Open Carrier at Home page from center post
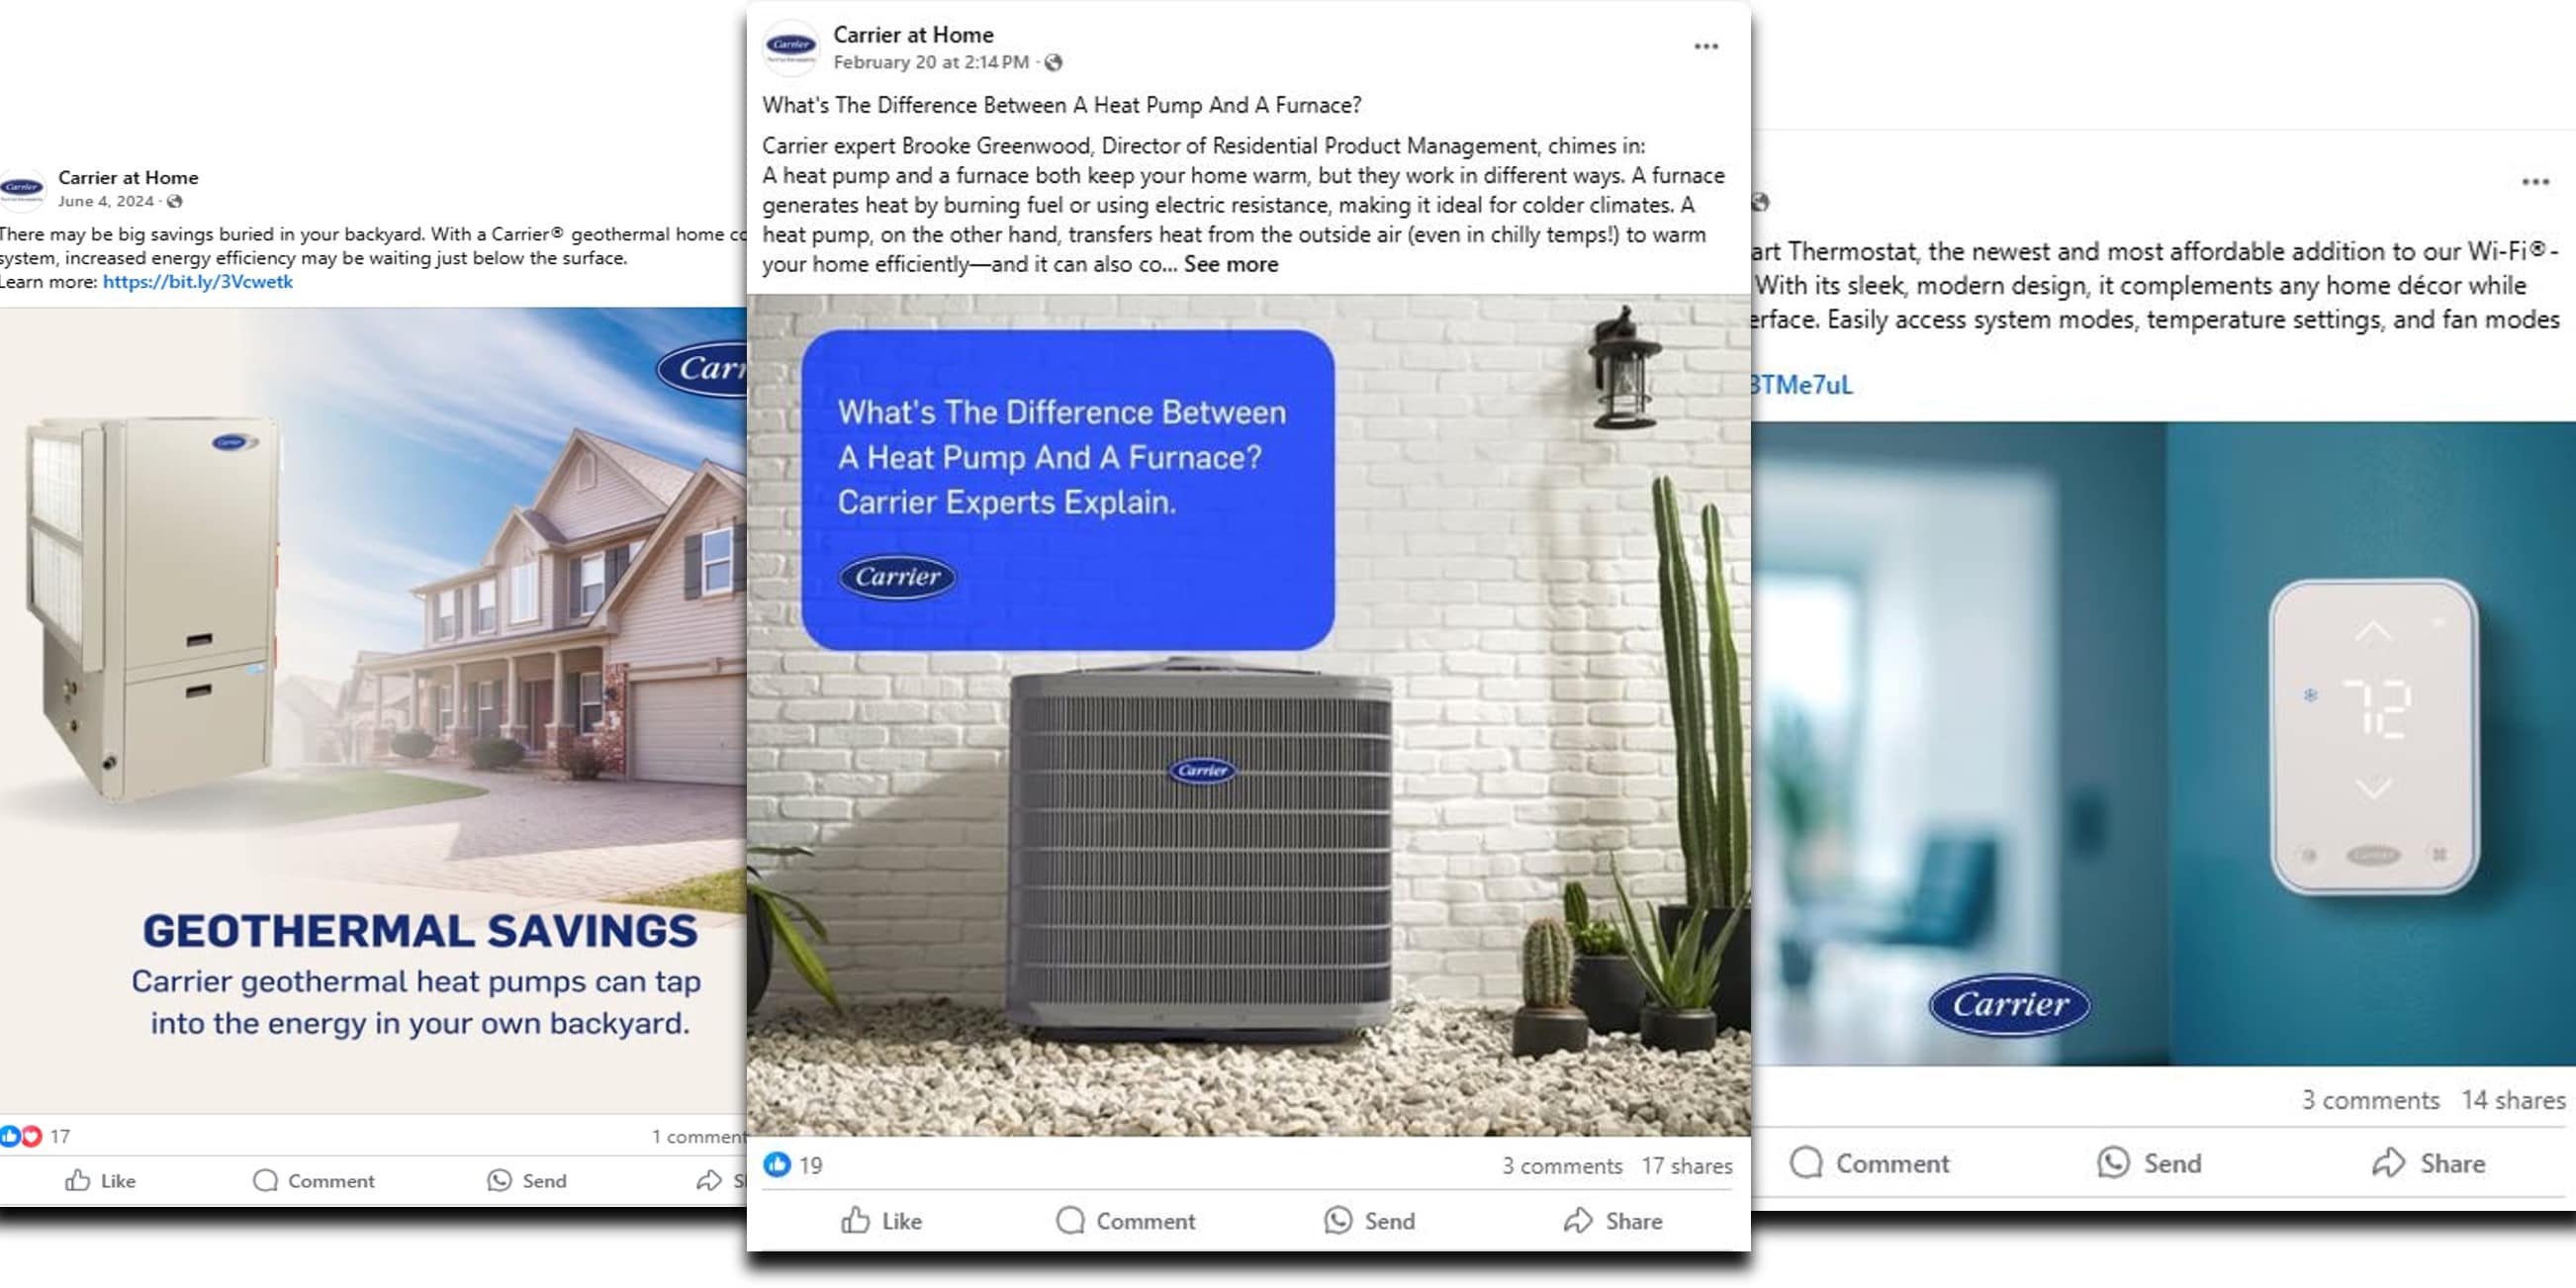2576x1288 pixels. pos(913,35)
